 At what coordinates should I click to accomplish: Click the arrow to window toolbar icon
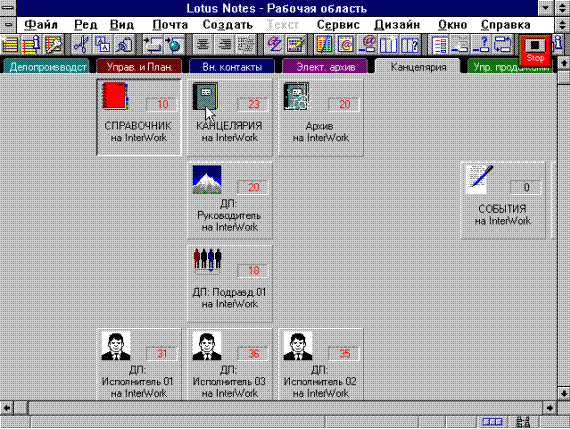153,45
